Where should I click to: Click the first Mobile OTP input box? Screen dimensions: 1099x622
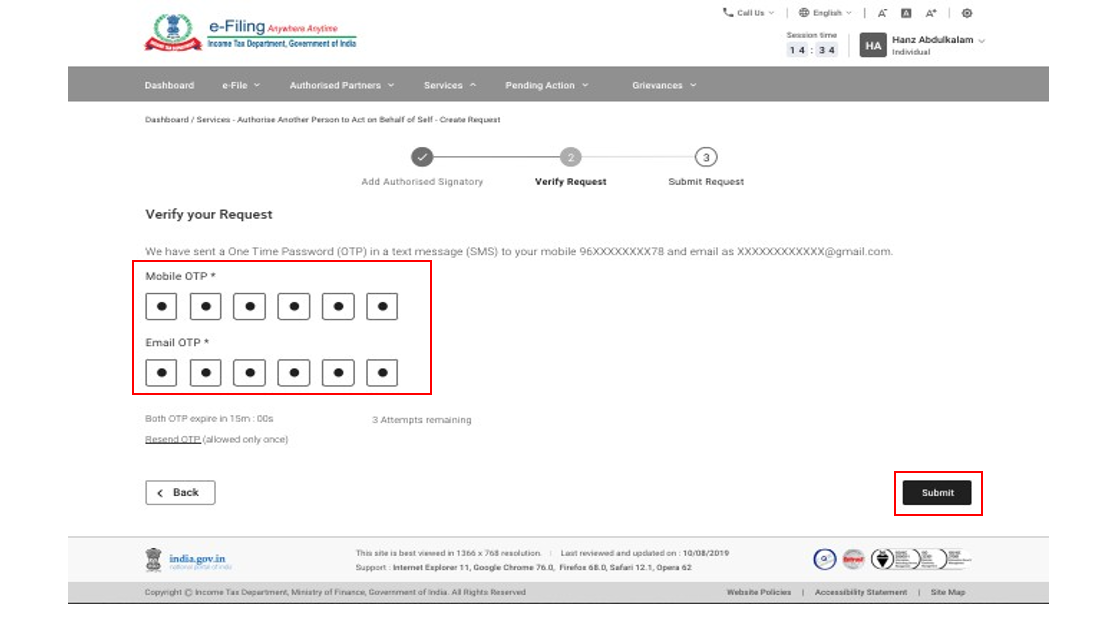(x=161, y=306)
